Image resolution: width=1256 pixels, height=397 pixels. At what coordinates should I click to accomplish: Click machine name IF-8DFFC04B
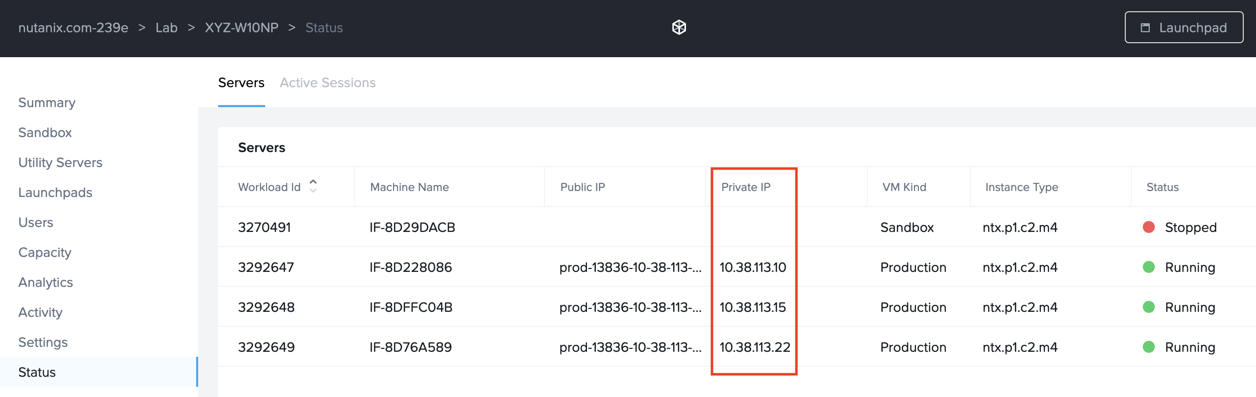coord(411,307)
